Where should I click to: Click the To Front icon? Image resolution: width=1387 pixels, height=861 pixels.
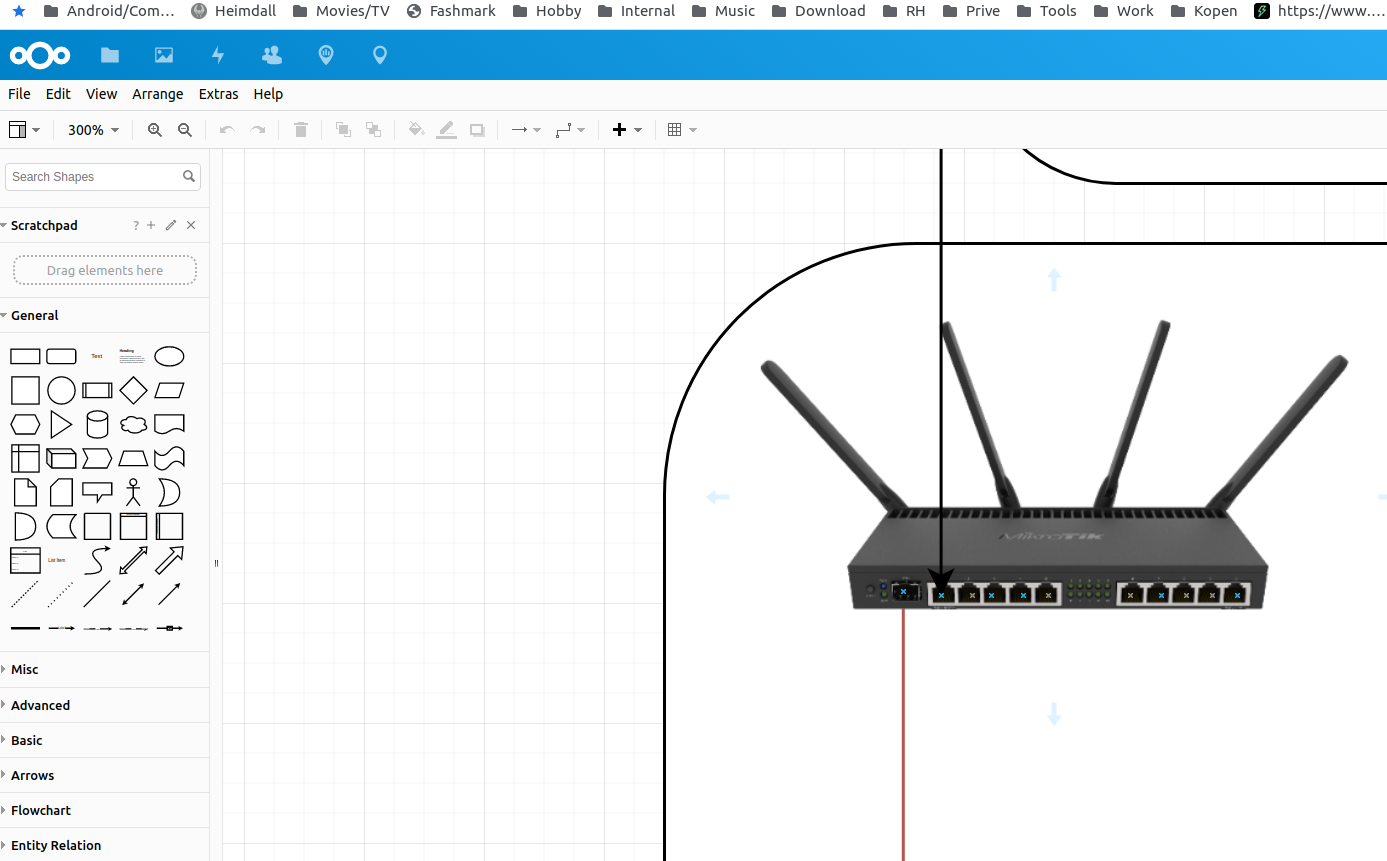tap(343, 130)
